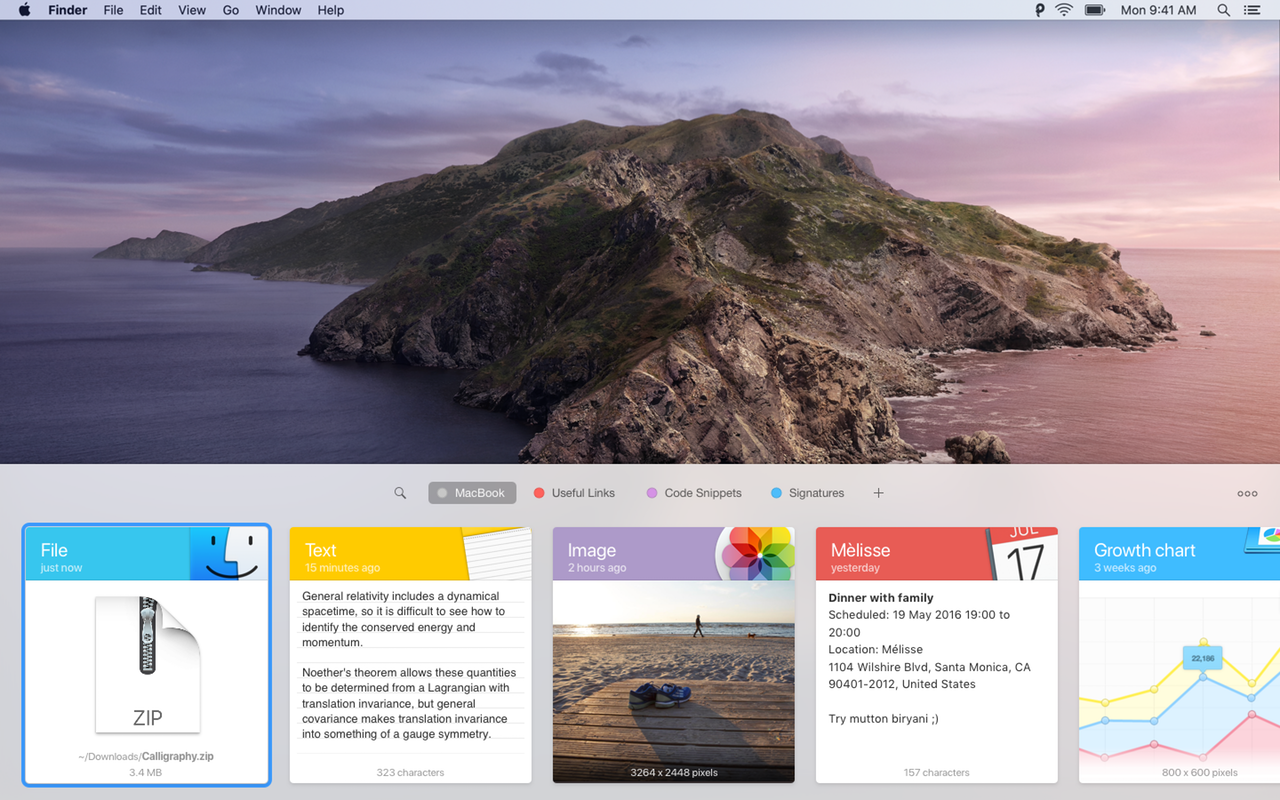Open Notification Center list icon

click(x=1251, y=10)
